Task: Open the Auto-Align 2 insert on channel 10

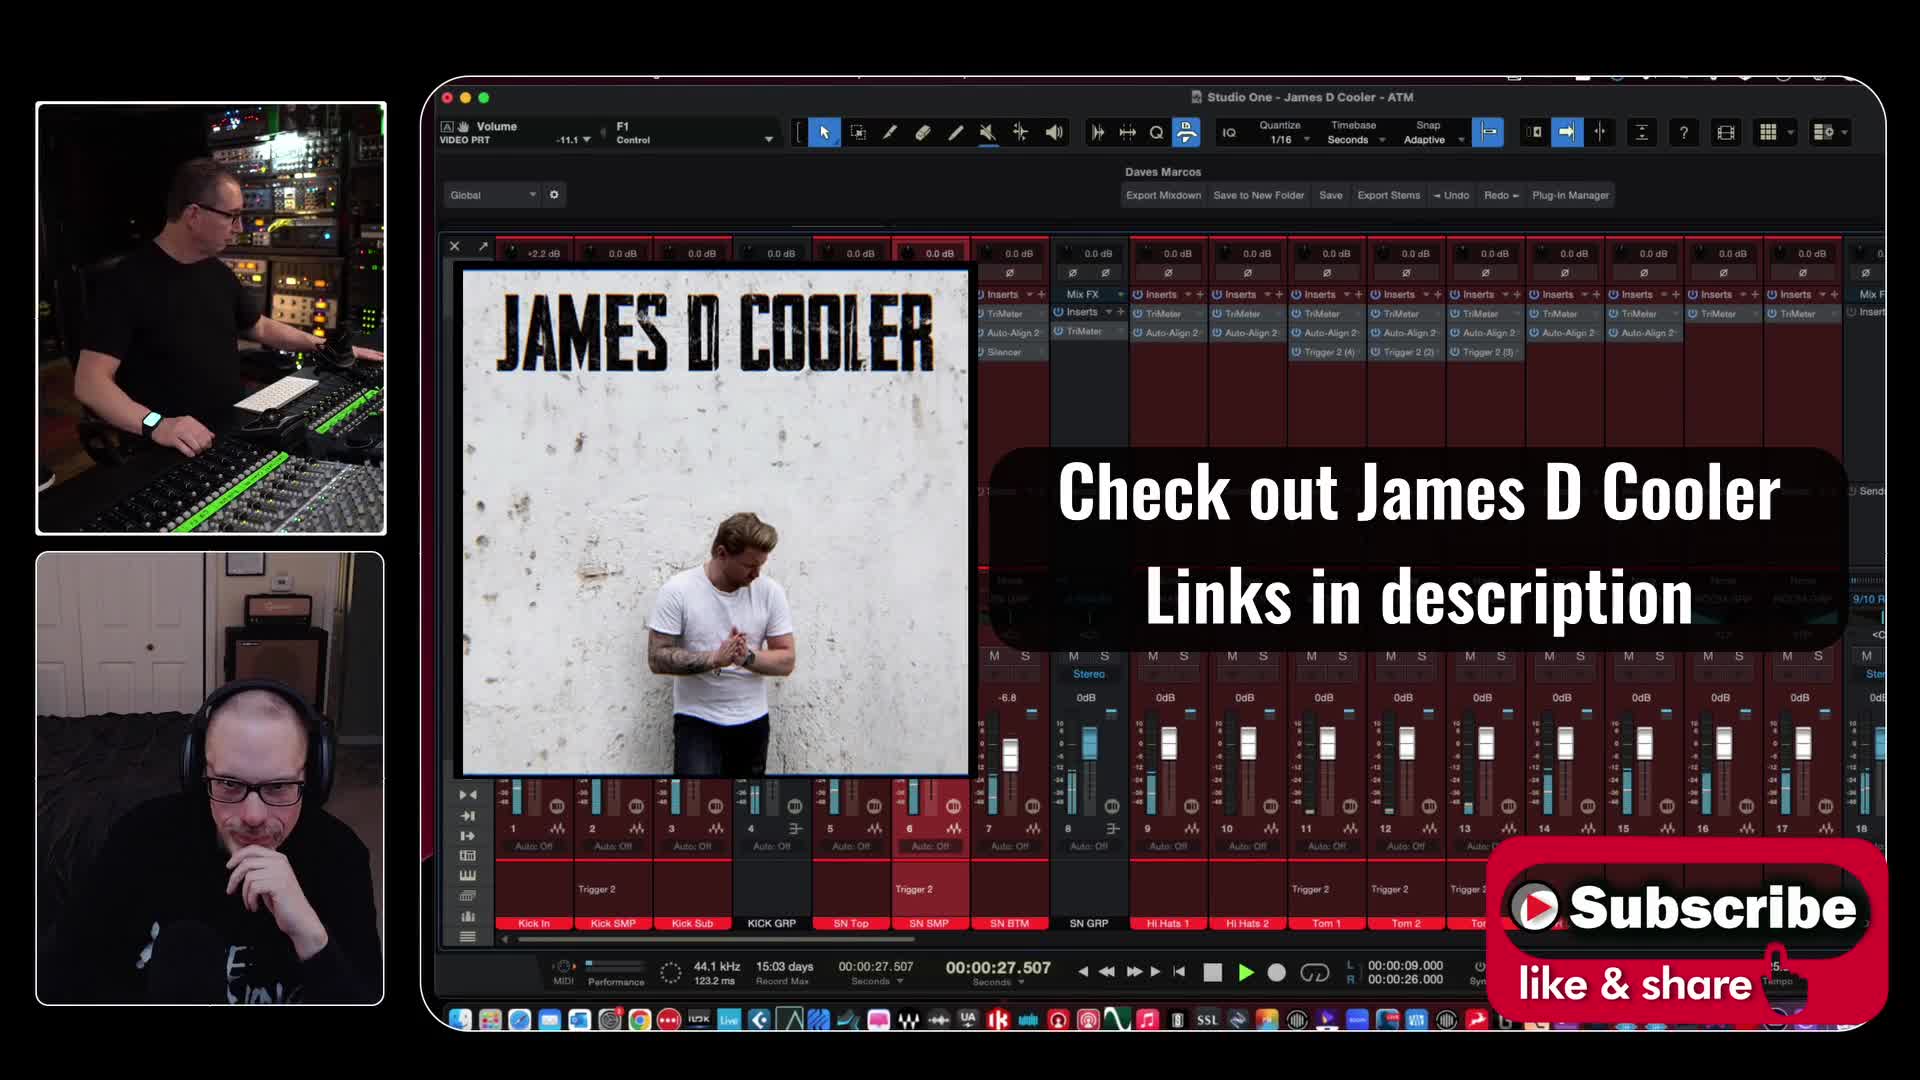Action: click(1248, 333)
